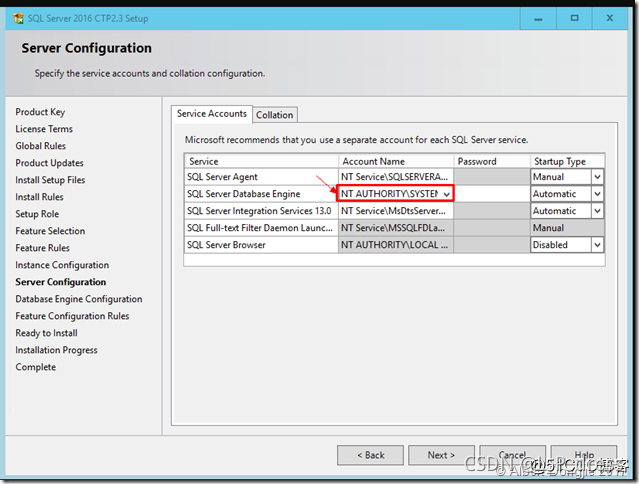Open SQL Server Agent startup type dropdown
The width and height of the screenshot is (639, 484).
[597, 177]
